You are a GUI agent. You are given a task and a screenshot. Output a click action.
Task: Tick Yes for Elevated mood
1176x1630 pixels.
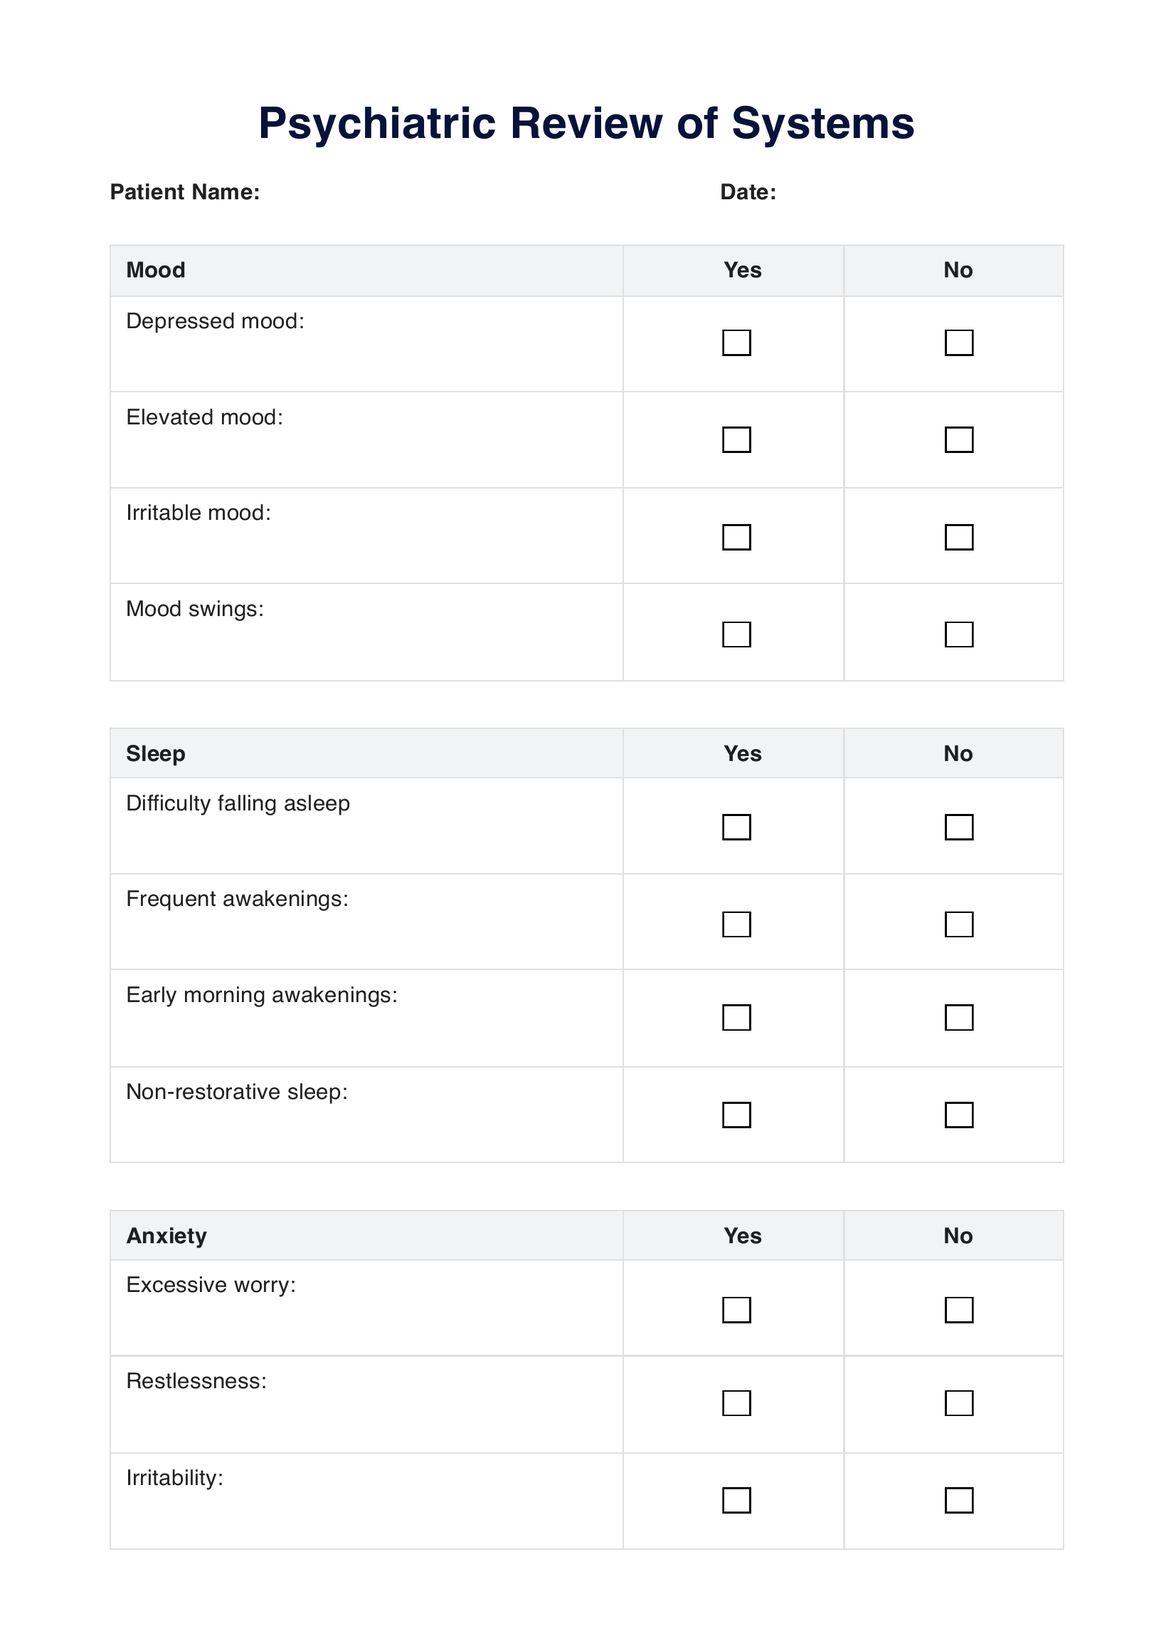click(736, 440)
